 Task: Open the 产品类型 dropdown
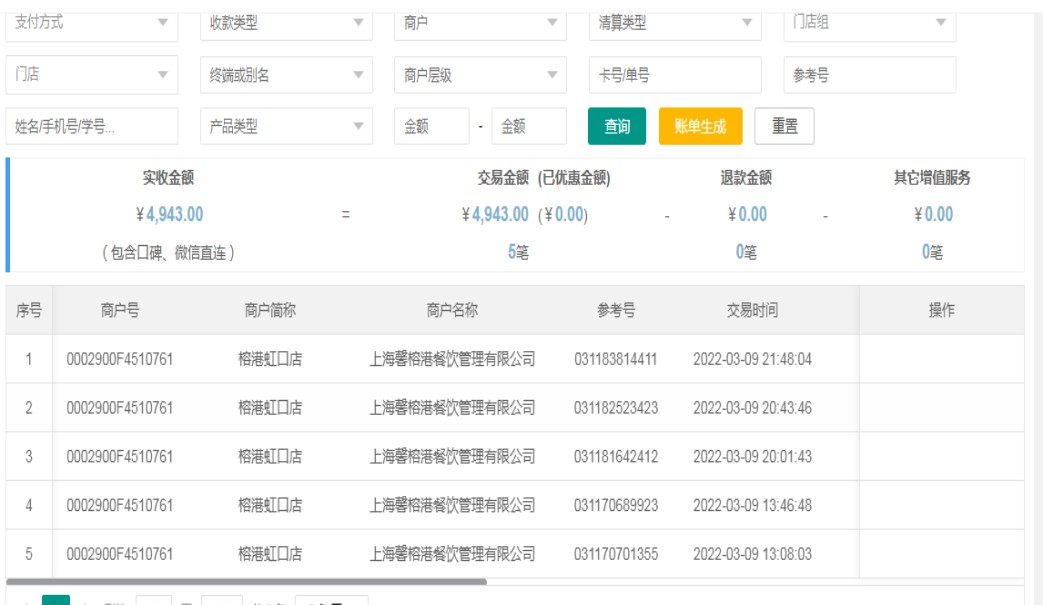click(286, 127)
